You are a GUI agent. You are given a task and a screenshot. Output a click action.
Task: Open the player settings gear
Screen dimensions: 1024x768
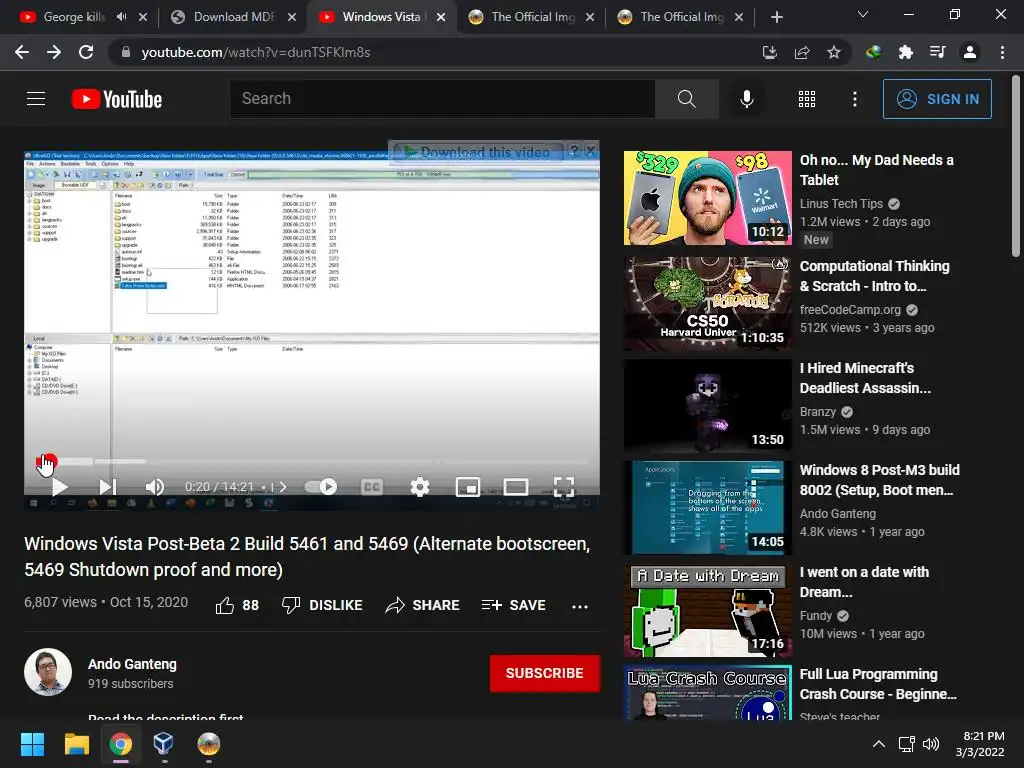(x=419, y=487)
